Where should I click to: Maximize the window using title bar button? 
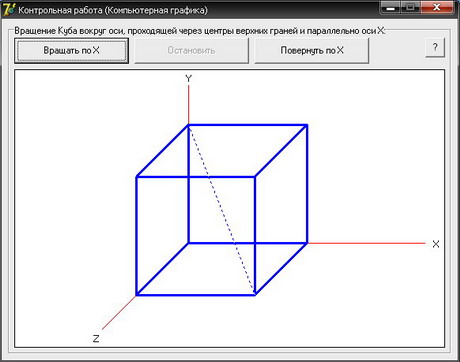pyautogui.click(x=411, y=8)
